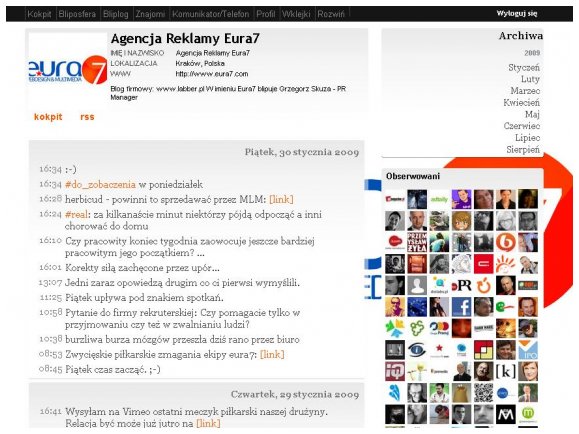The height and width of the screenshot is (434, 579).
Task: Open the purple background boy avatar
Action: click(x=461, y=199)
